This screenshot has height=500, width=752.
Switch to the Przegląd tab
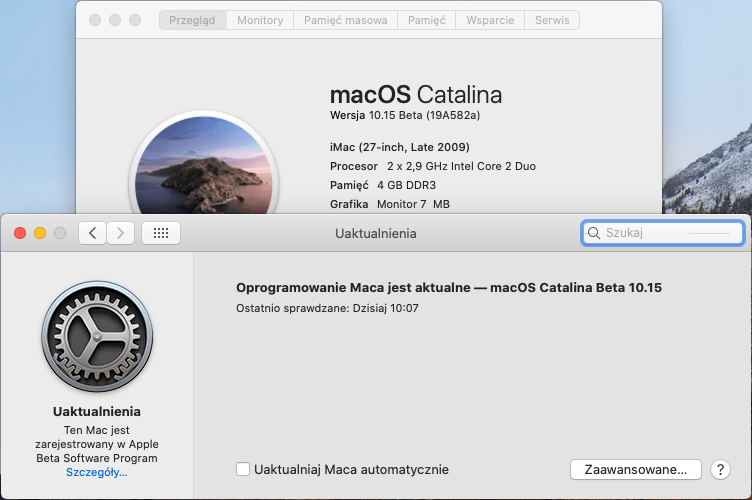[192, 20]
